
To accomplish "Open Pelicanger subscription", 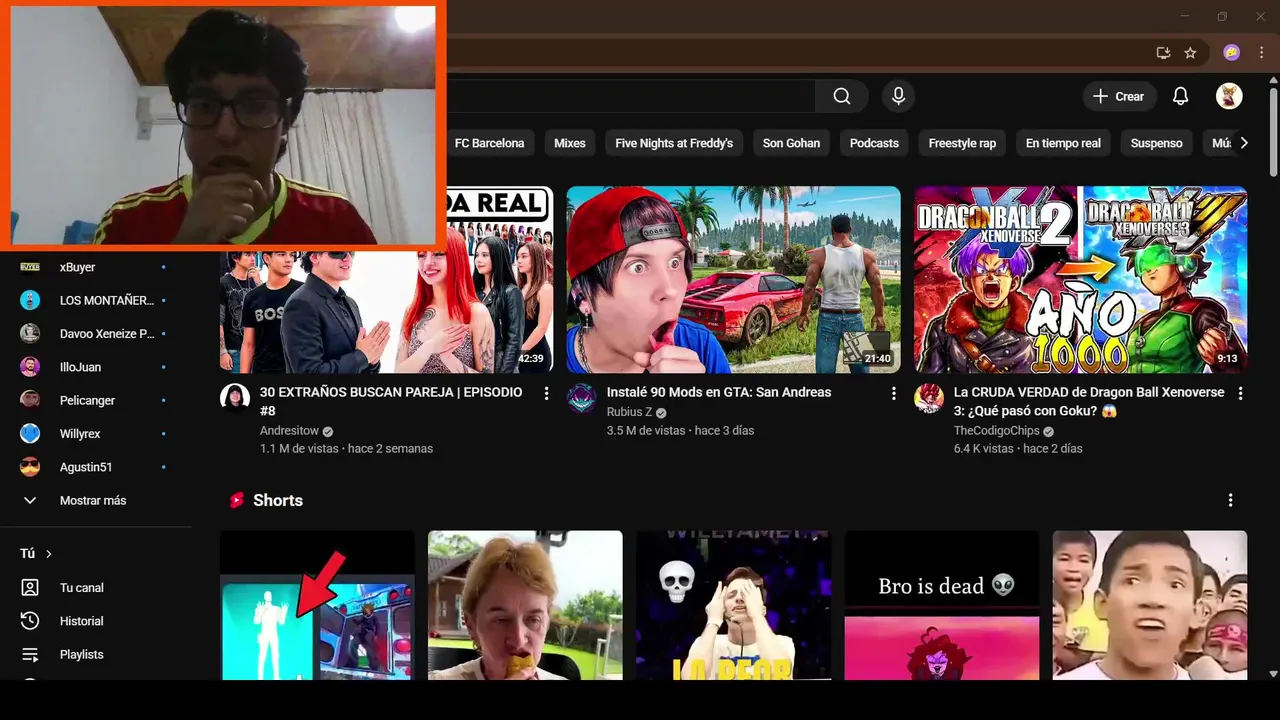I will pos(96,400).
